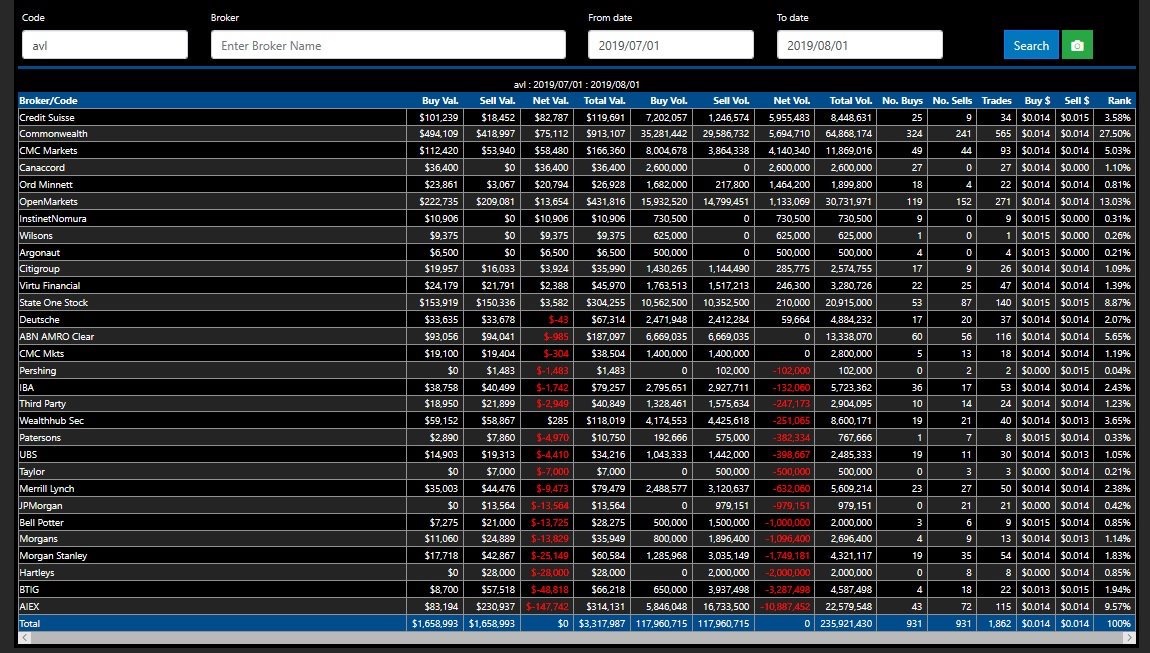The image size is (1150, 653).
Task: Click the Patersons broker name
Action: coord(40,438)
